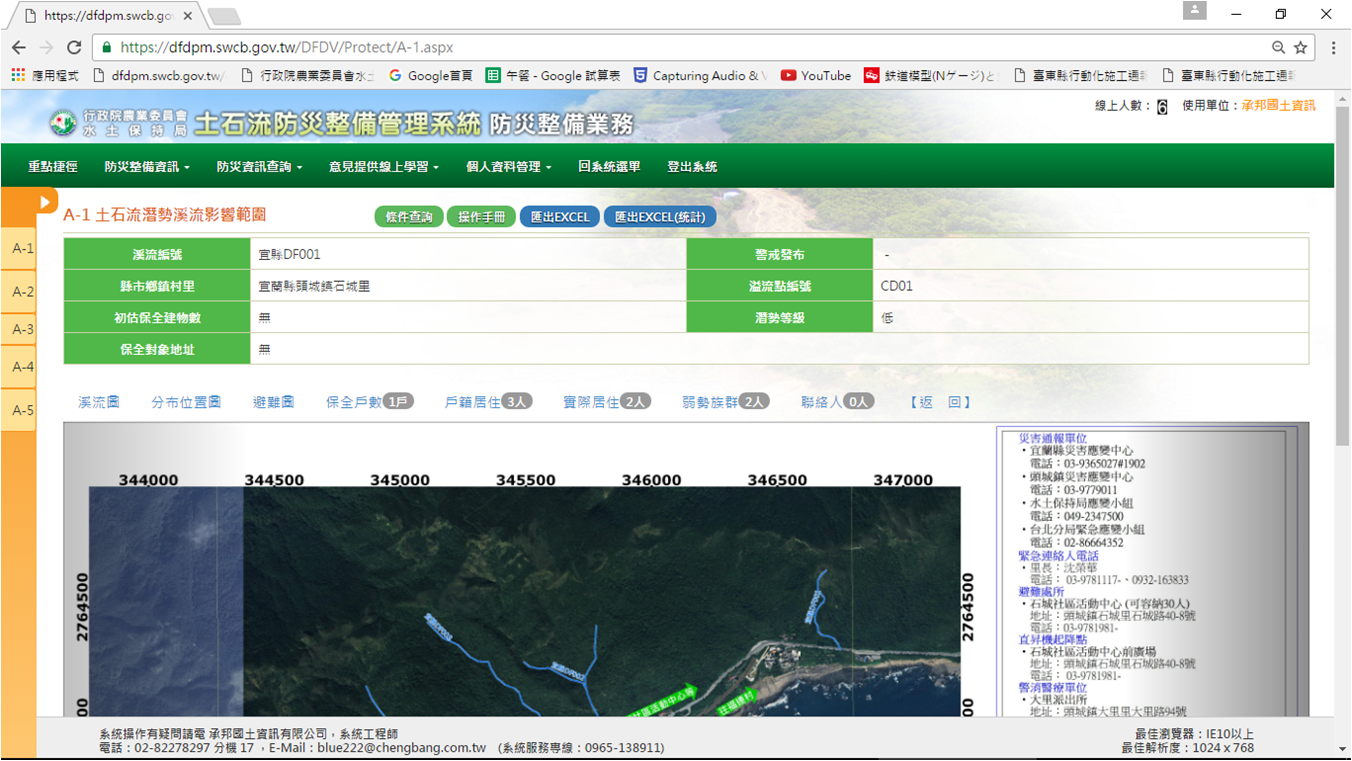Open the Capturing Audio bookmark
The image size is (1352, 761).
(x=699, y=75)
